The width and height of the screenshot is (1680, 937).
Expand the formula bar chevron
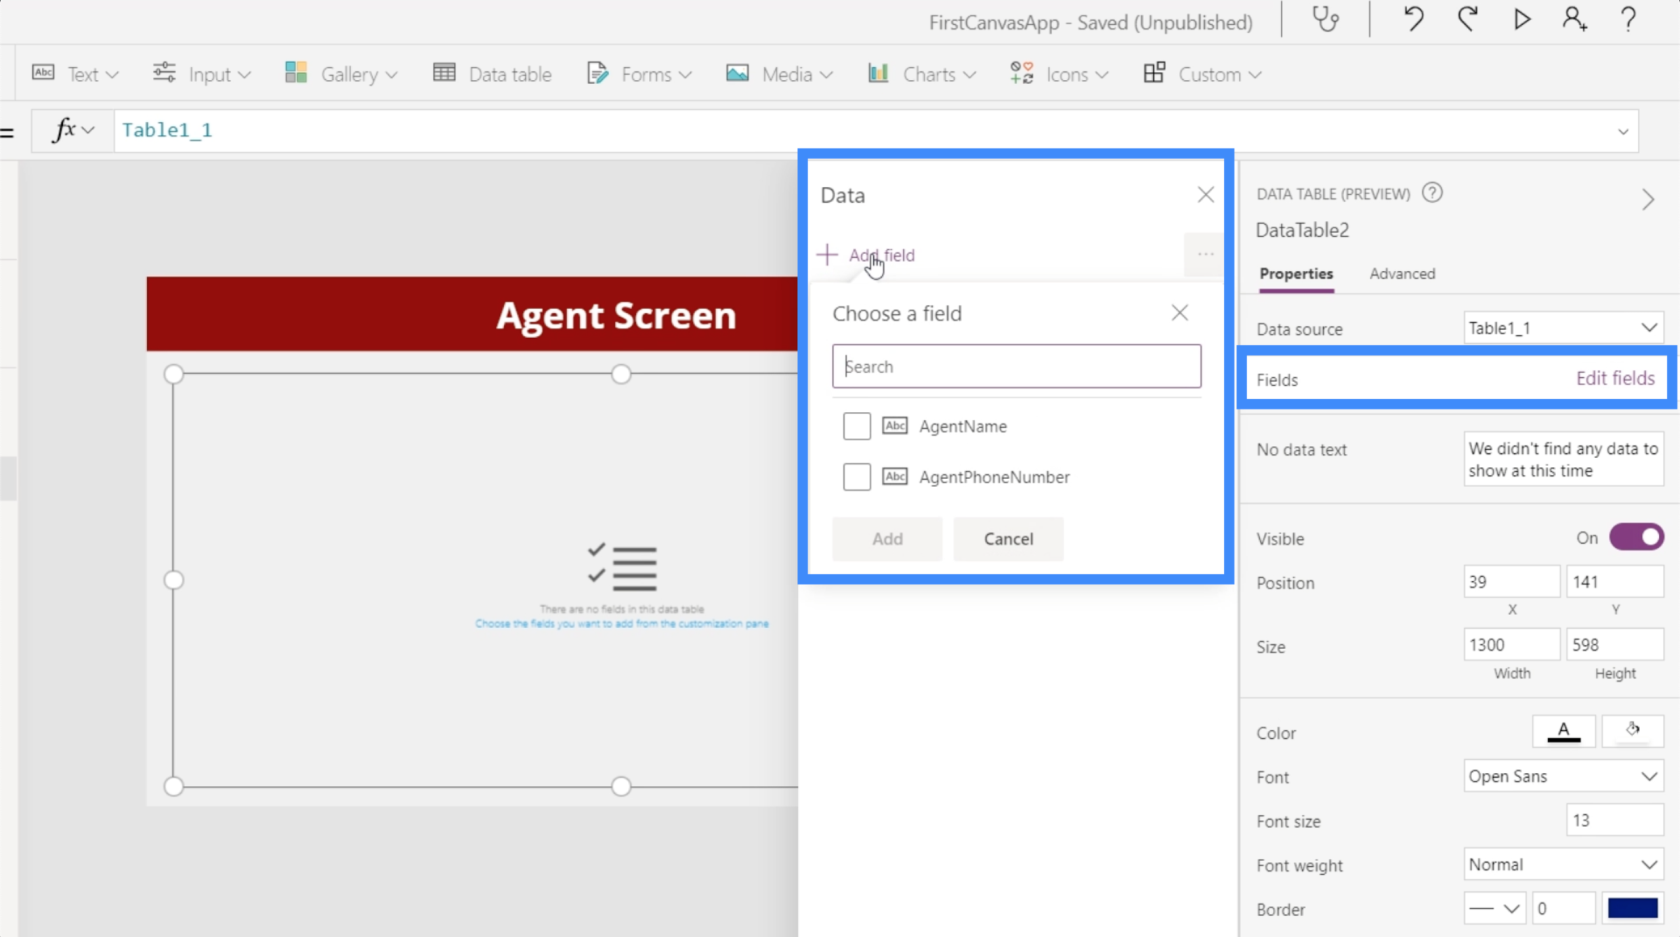pyautogui.click(x=1622, y=131)
